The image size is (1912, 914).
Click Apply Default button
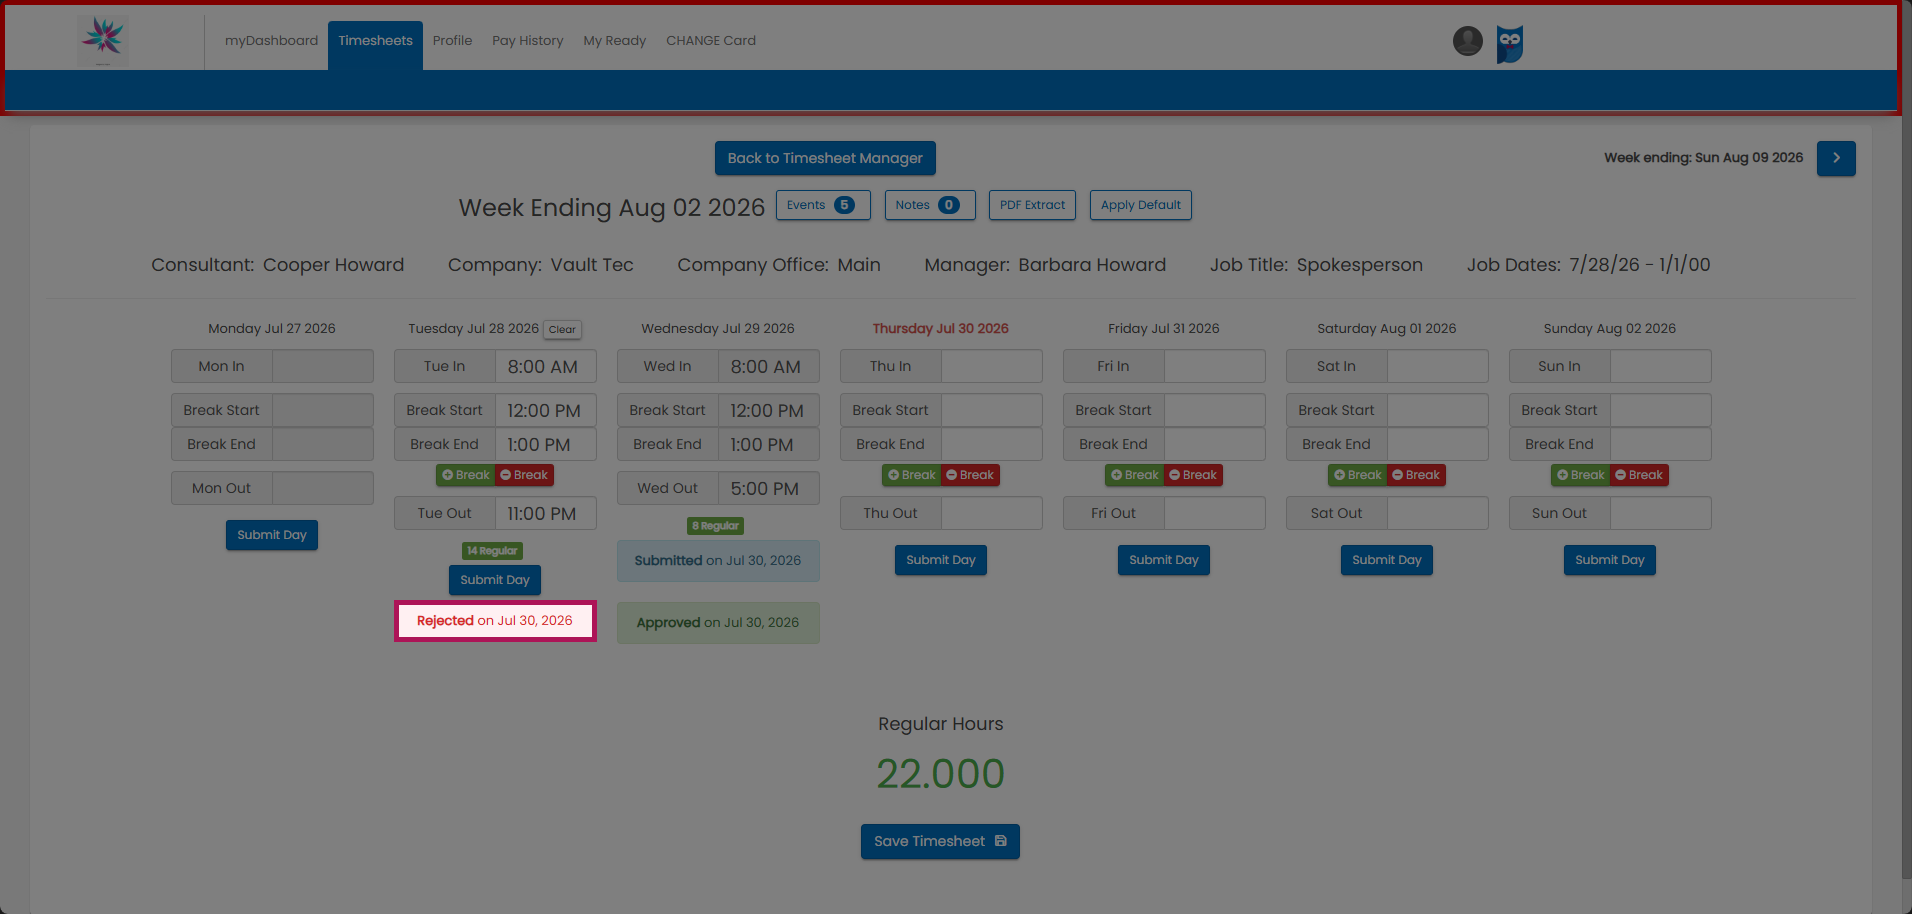click(x=1140, y=205)
